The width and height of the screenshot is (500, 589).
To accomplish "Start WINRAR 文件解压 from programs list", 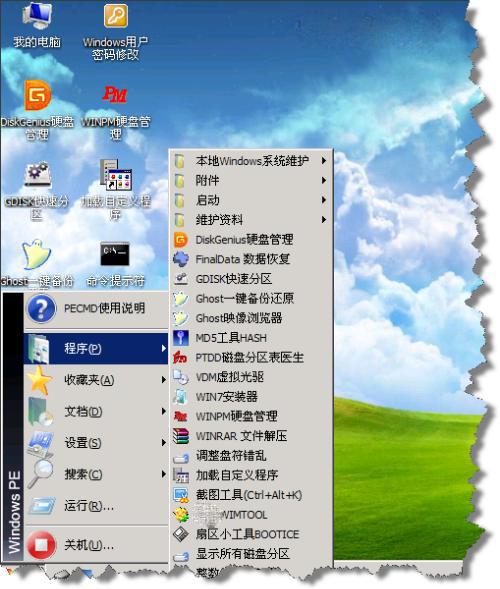I will (x=251, y=436).
